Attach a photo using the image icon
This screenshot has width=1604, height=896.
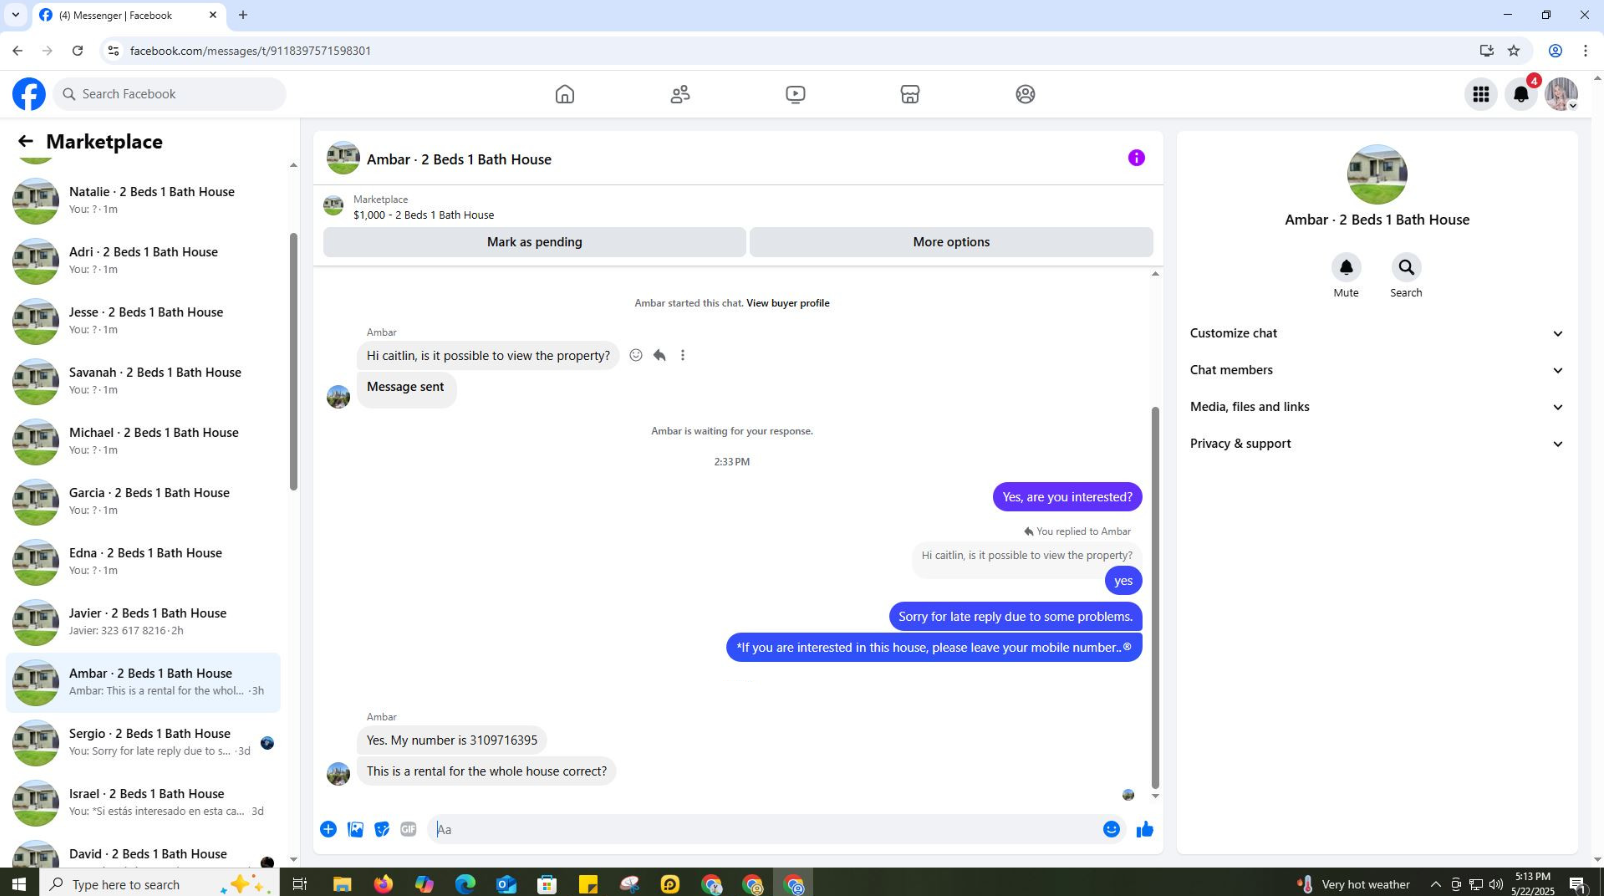pos(355,829)
